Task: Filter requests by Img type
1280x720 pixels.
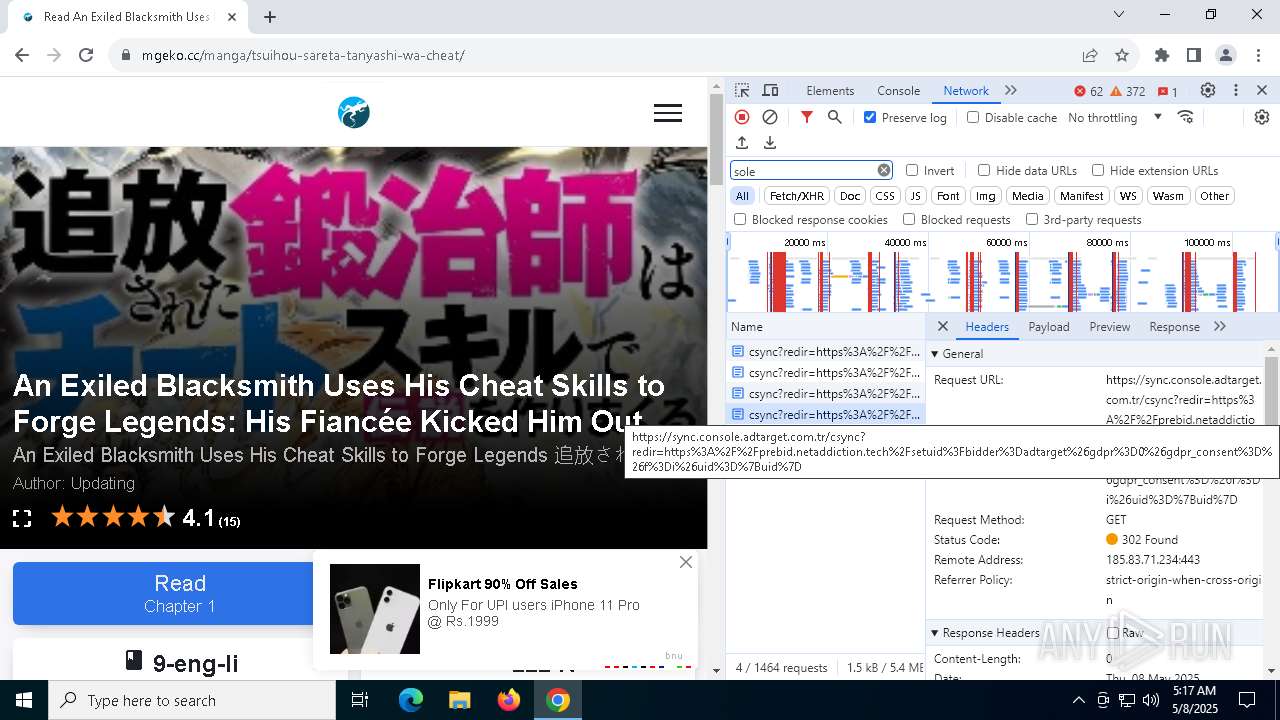Action: [x=985, y=196]
